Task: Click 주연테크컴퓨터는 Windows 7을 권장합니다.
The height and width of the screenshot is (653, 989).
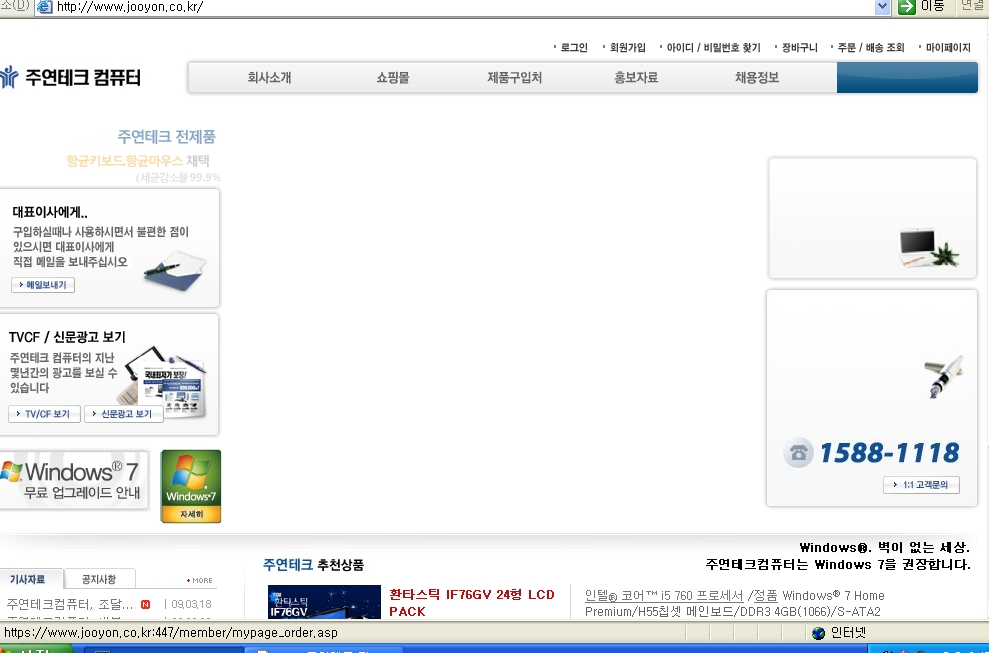Action: coord(838,565)
